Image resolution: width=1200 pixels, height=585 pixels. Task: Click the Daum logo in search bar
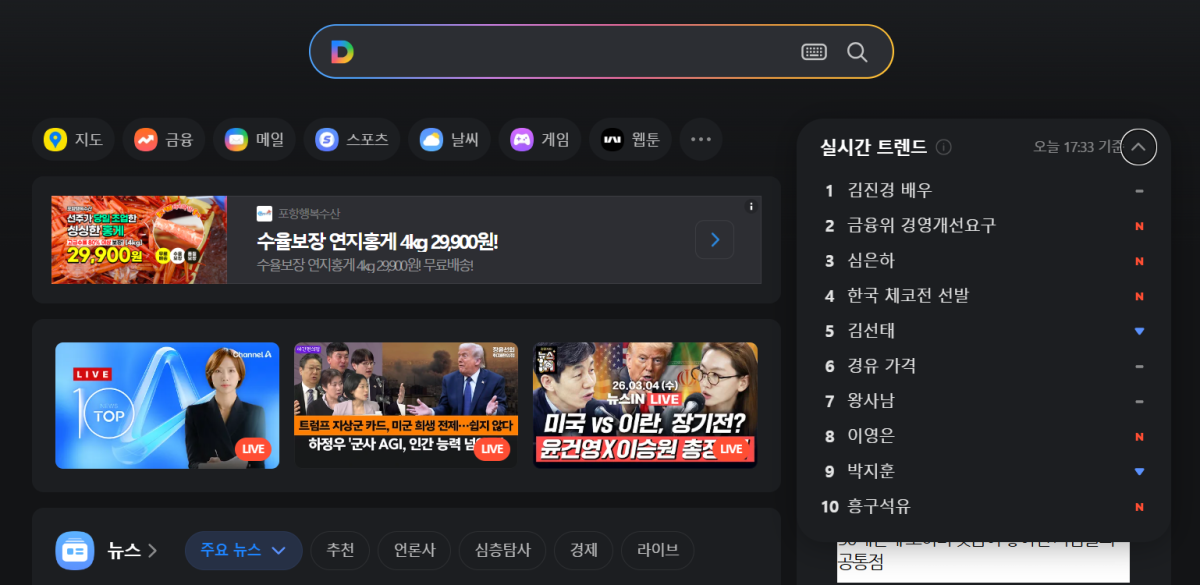click(x=342, y=52)
